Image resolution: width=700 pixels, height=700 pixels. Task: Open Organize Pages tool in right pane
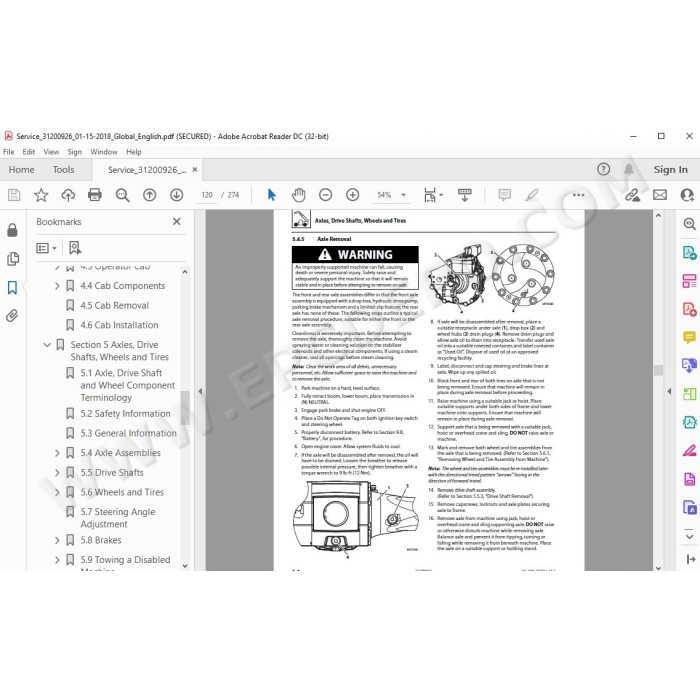(x=690, y=281)
